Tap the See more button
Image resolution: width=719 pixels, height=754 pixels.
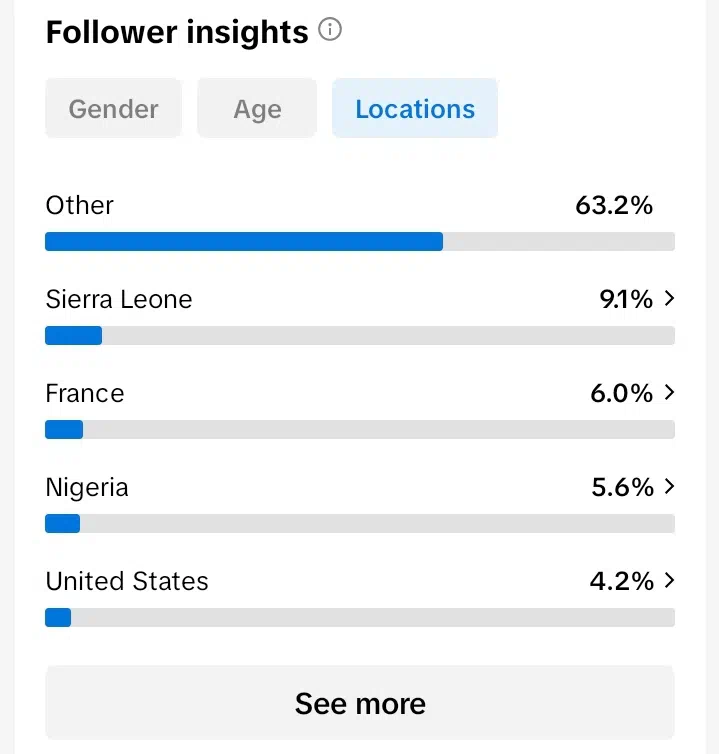coord(360,703)
